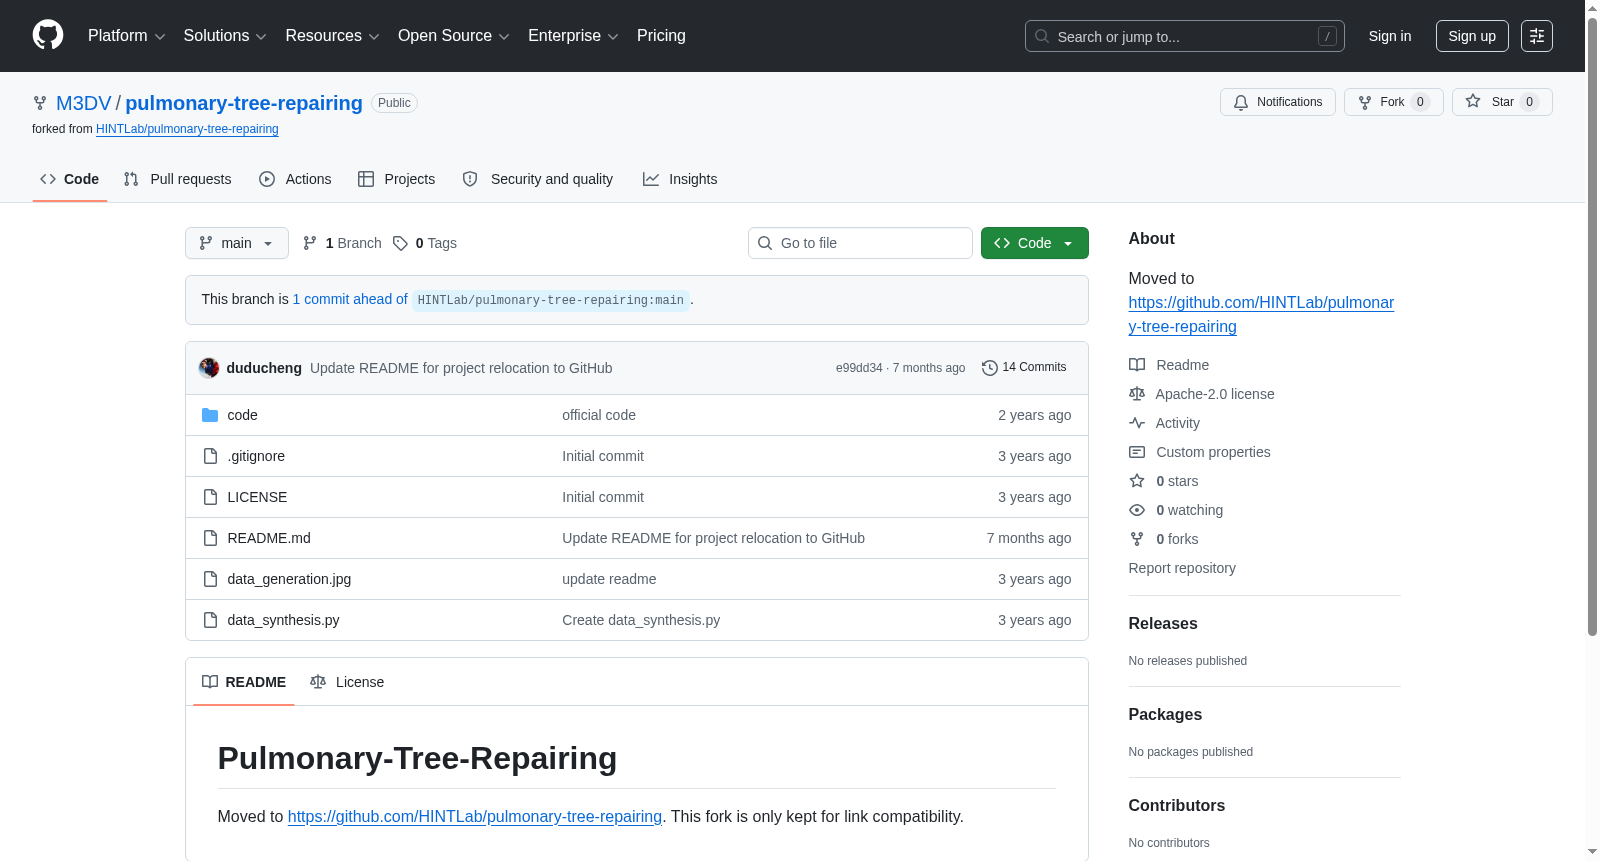Open the HINTLab link in the README body
The width and height of the screenshot is (1600, 861).
coord(475,817)
